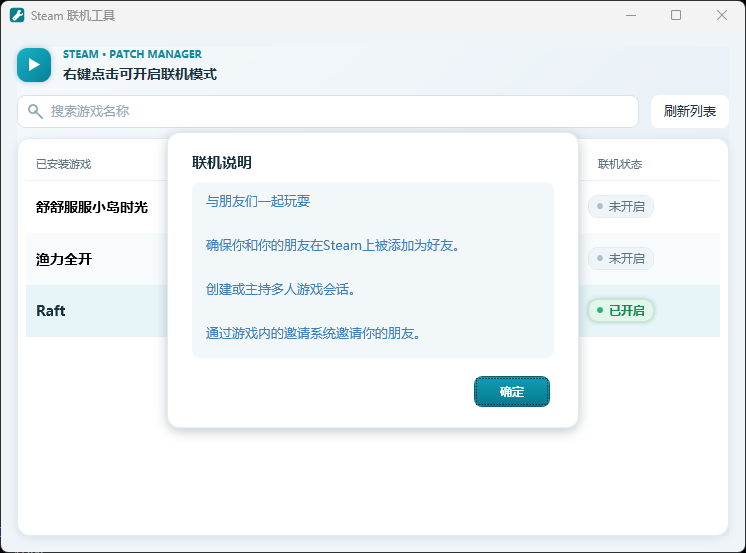Click the Steam 联机工具 title bar wrench icon
The image size is (746, 553).
coord(17,15)
